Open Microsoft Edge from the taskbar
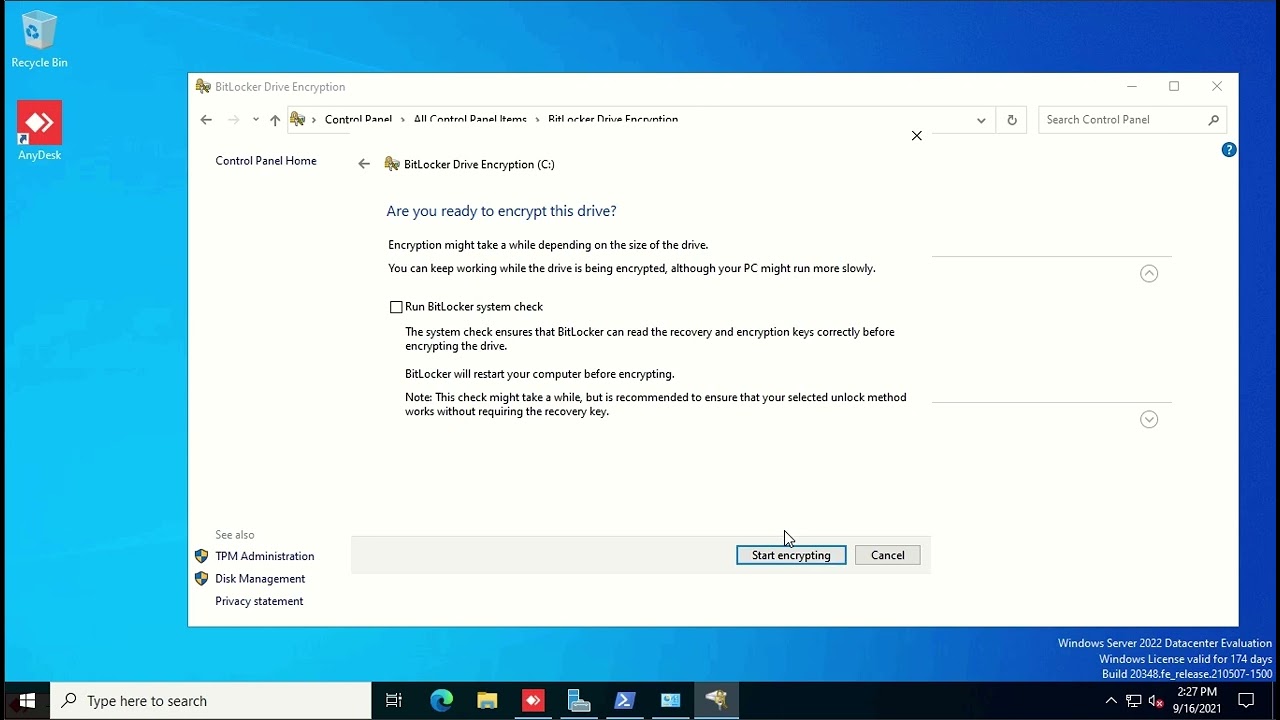 click(441, 701)
